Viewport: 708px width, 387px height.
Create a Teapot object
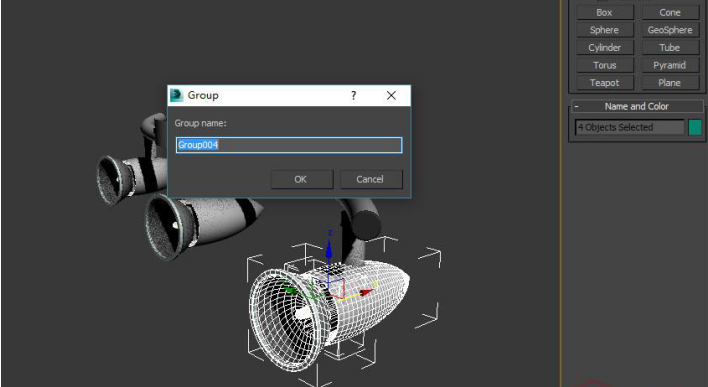(605, 83)
